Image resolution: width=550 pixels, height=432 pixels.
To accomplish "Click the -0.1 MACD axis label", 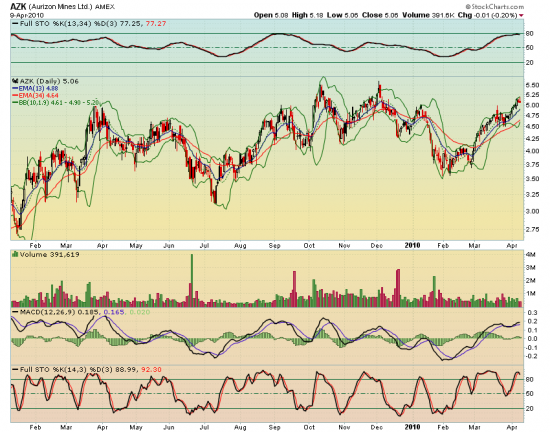I will click(531, 347).
